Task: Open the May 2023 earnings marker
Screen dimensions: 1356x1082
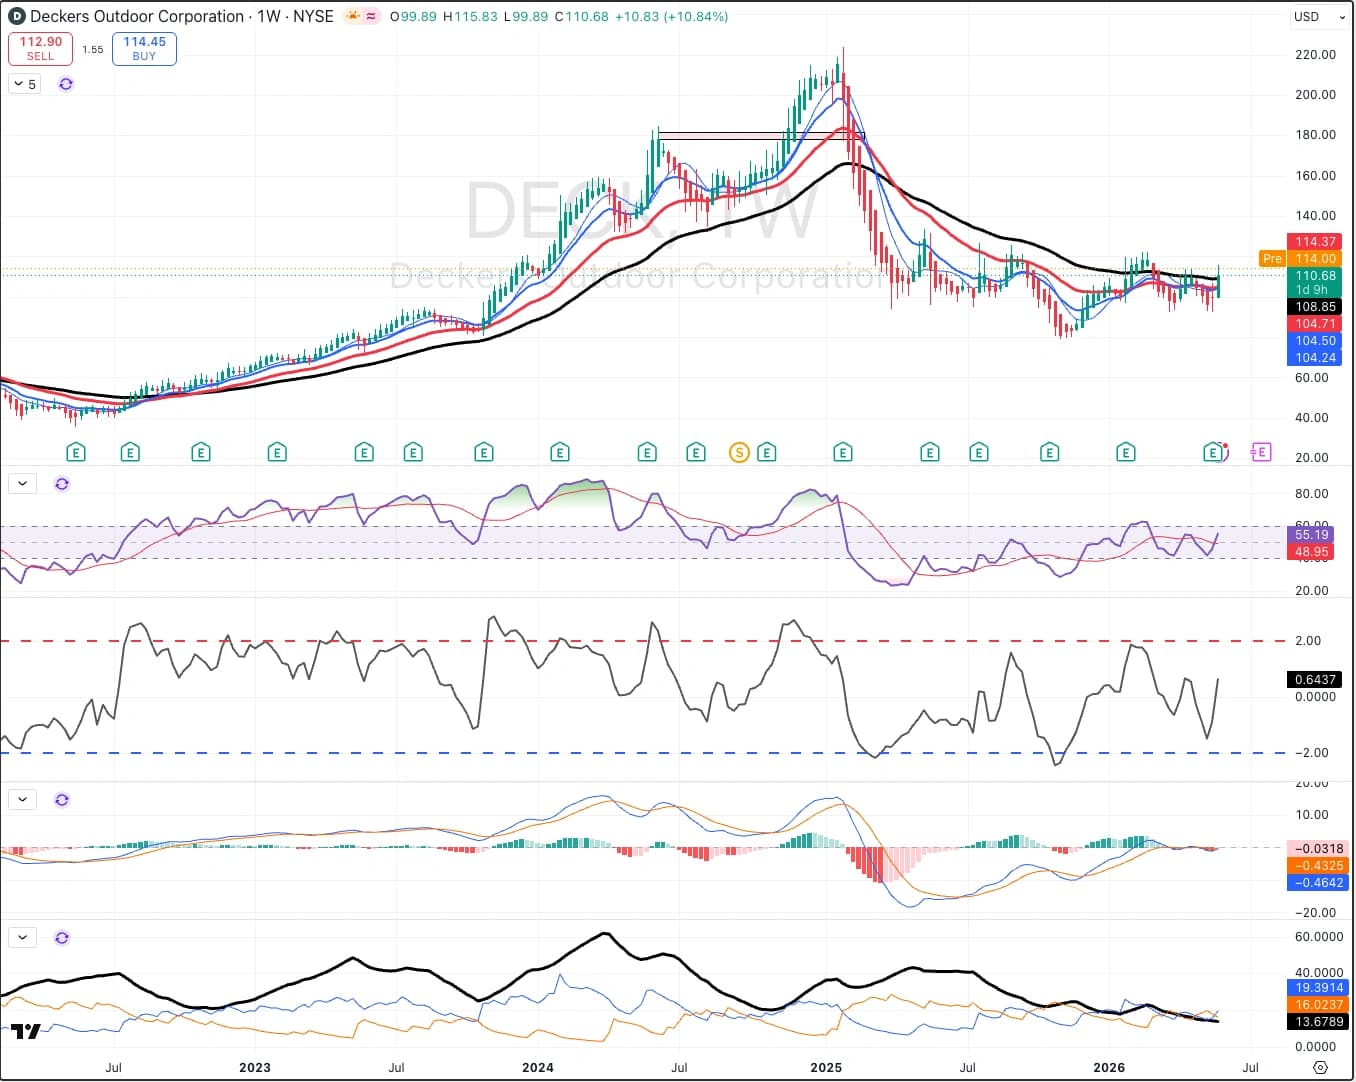Action: pyautogui.click(x=364, y=453)
